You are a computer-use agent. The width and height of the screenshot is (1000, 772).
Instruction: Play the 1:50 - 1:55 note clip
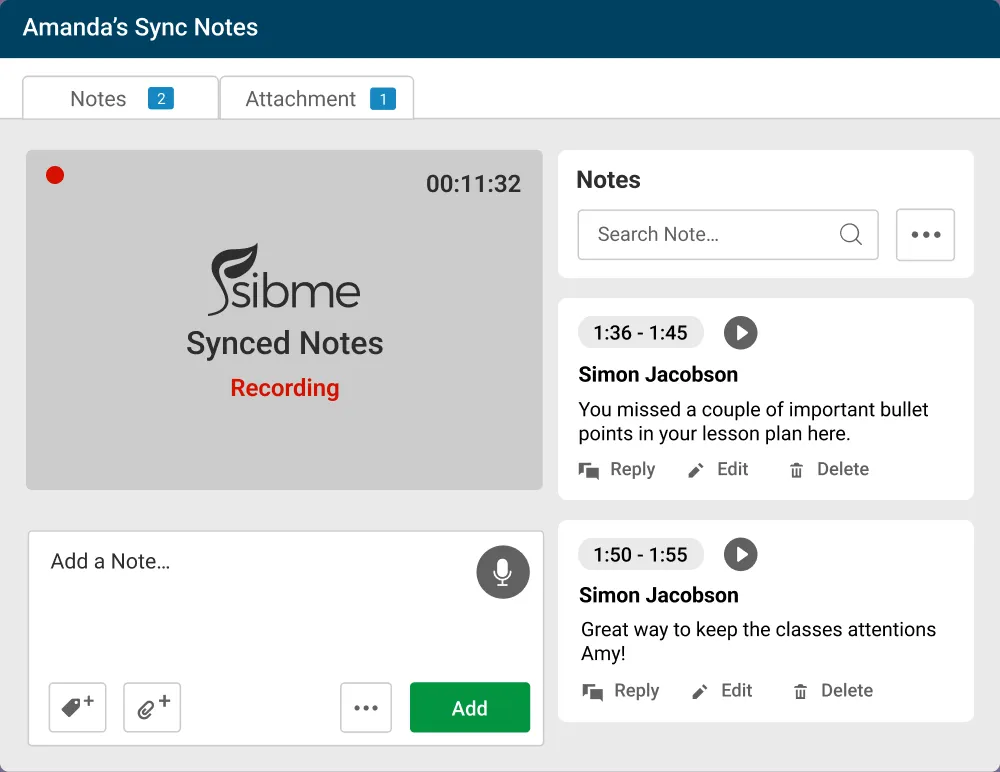click(740, 554)
